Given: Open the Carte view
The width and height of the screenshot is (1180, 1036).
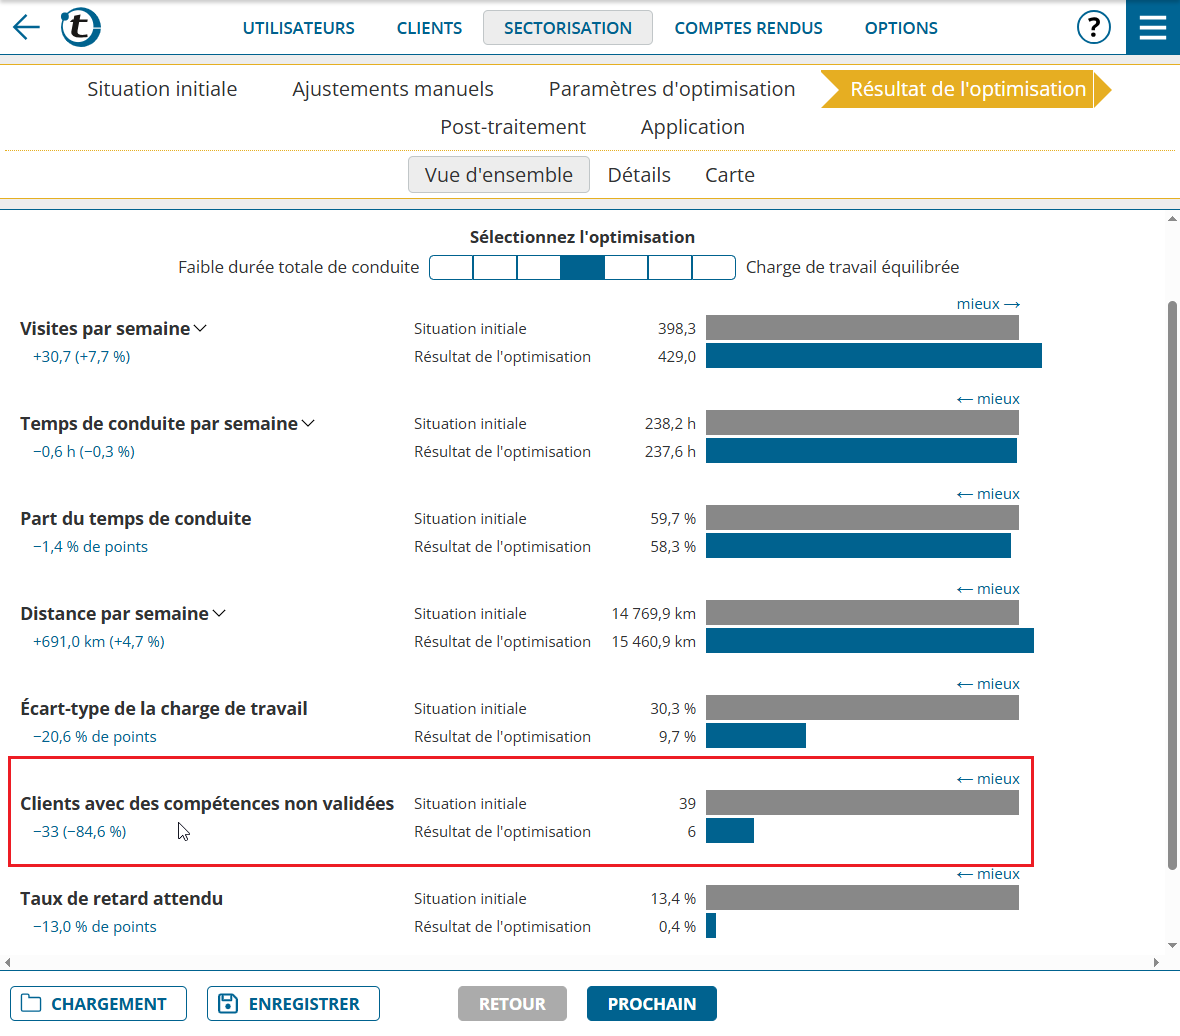Looking at the screenshot, I should (729, 175).
